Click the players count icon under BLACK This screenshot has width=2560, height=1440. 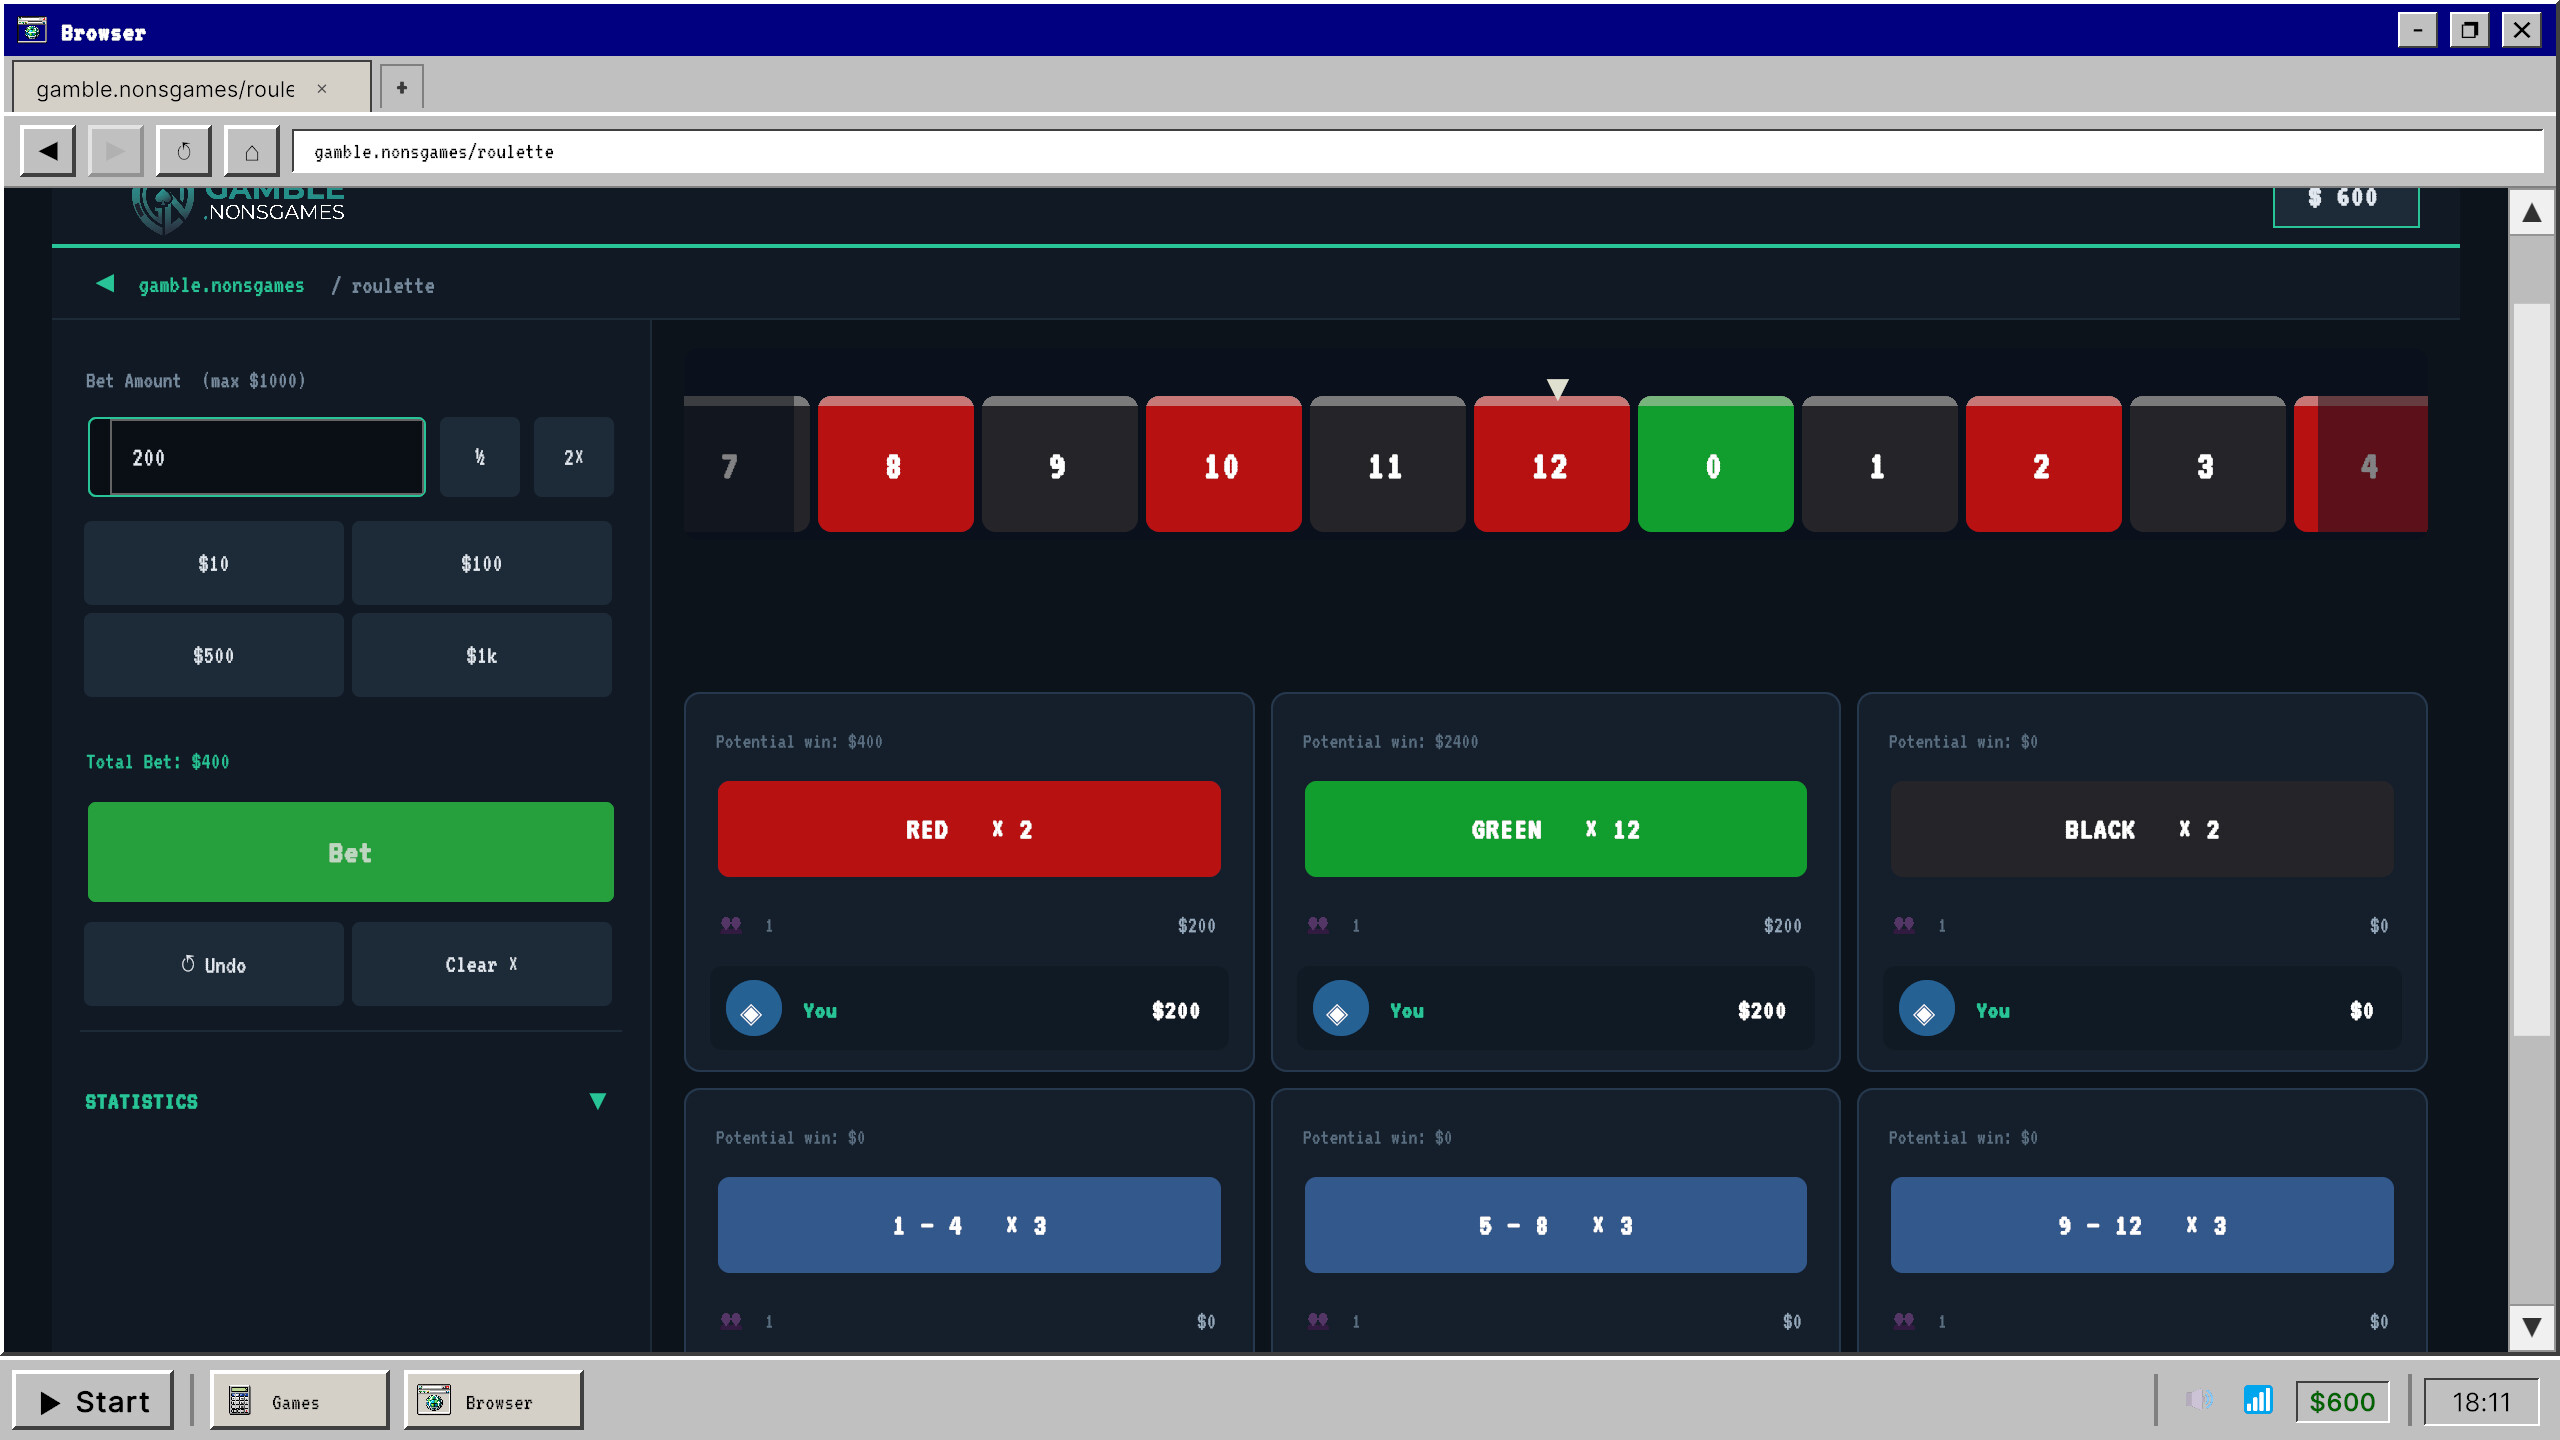pos(1904,925)
